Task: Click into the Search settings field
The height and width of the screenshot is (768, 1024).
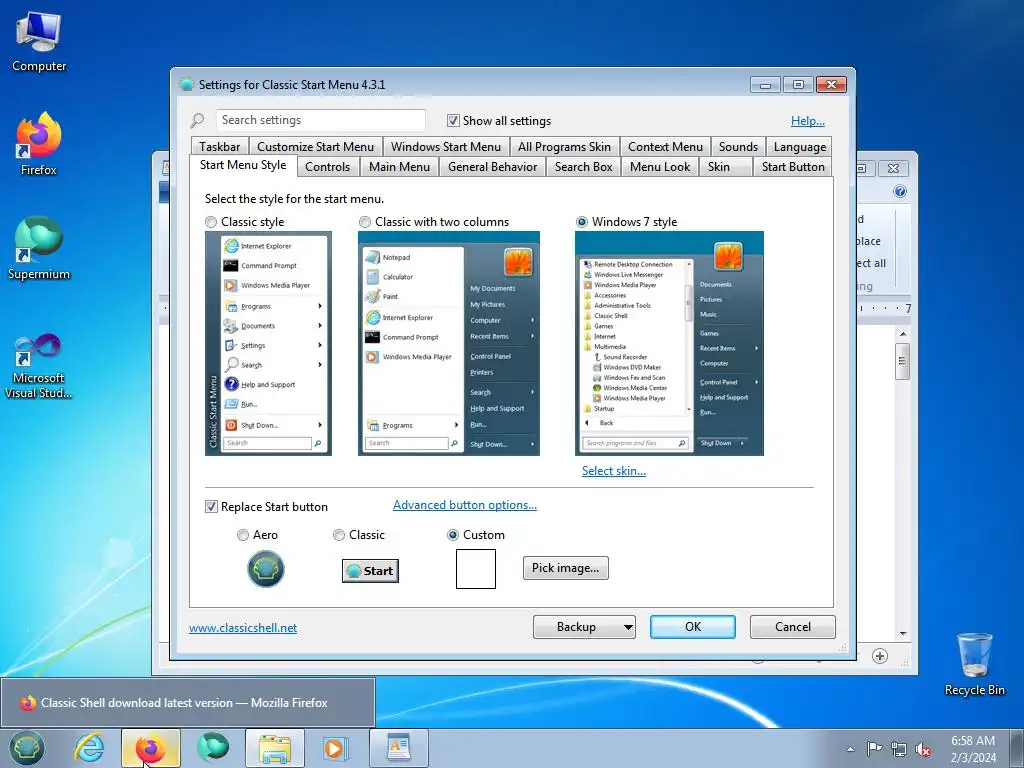Action: point(321,120)
